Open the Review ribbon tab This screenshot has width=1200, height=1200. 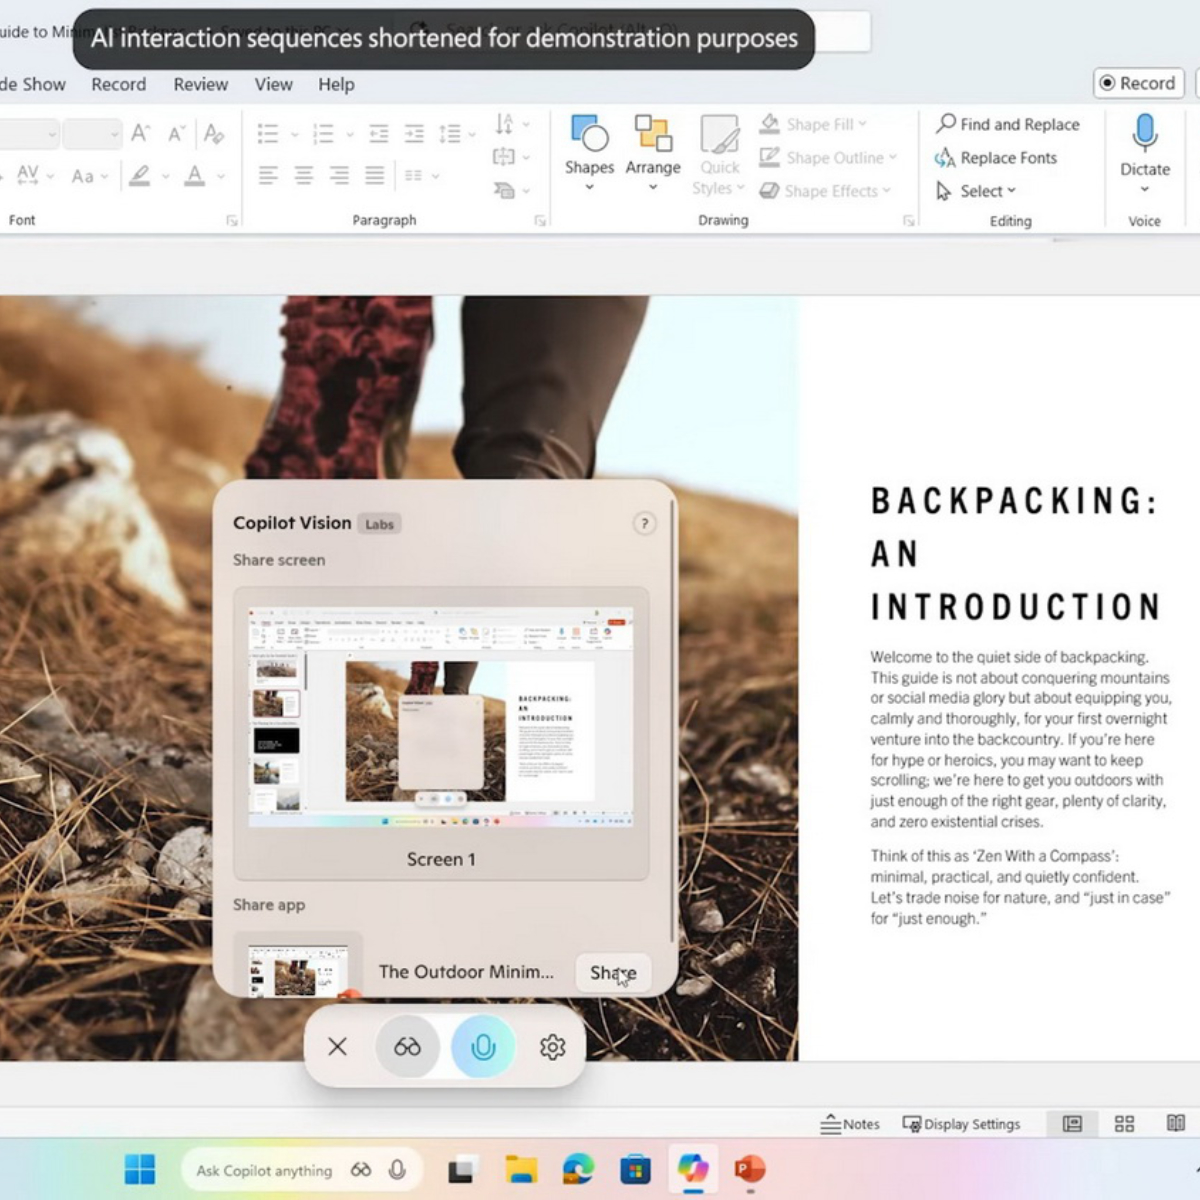coord(200,85)
